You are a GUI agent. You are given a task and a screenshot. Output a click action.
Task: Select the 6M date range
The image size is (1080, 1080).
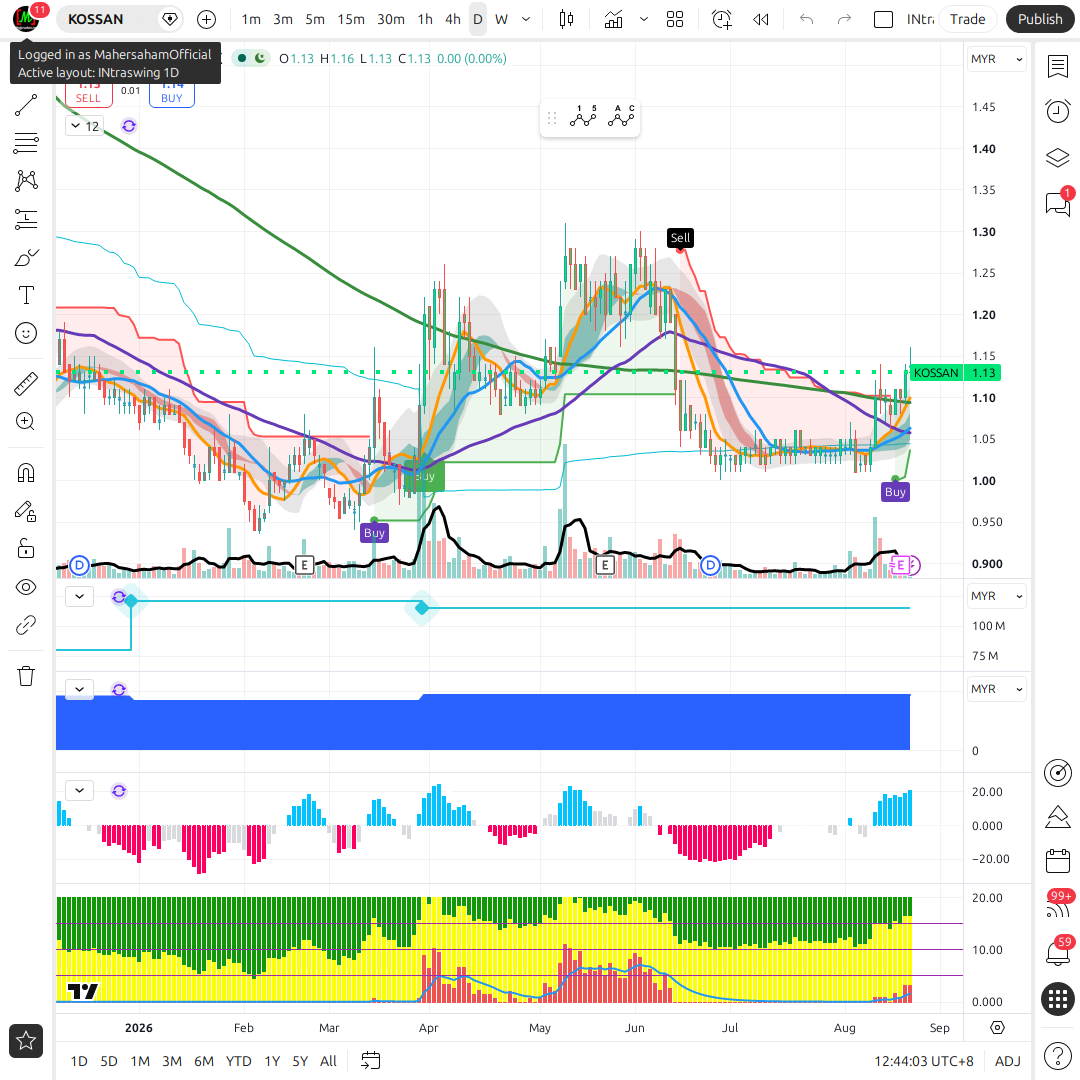tap(204, 1061)
